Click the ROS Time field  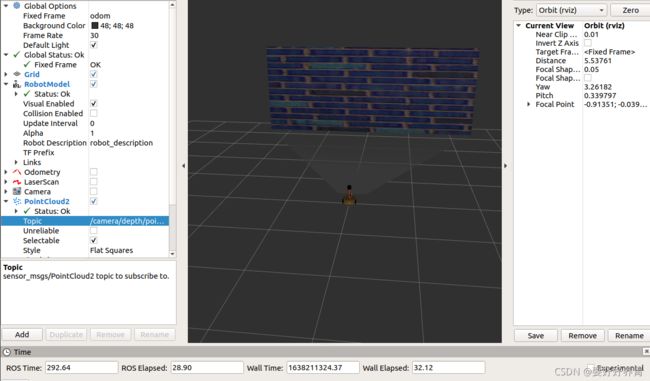tap(81, 368)
